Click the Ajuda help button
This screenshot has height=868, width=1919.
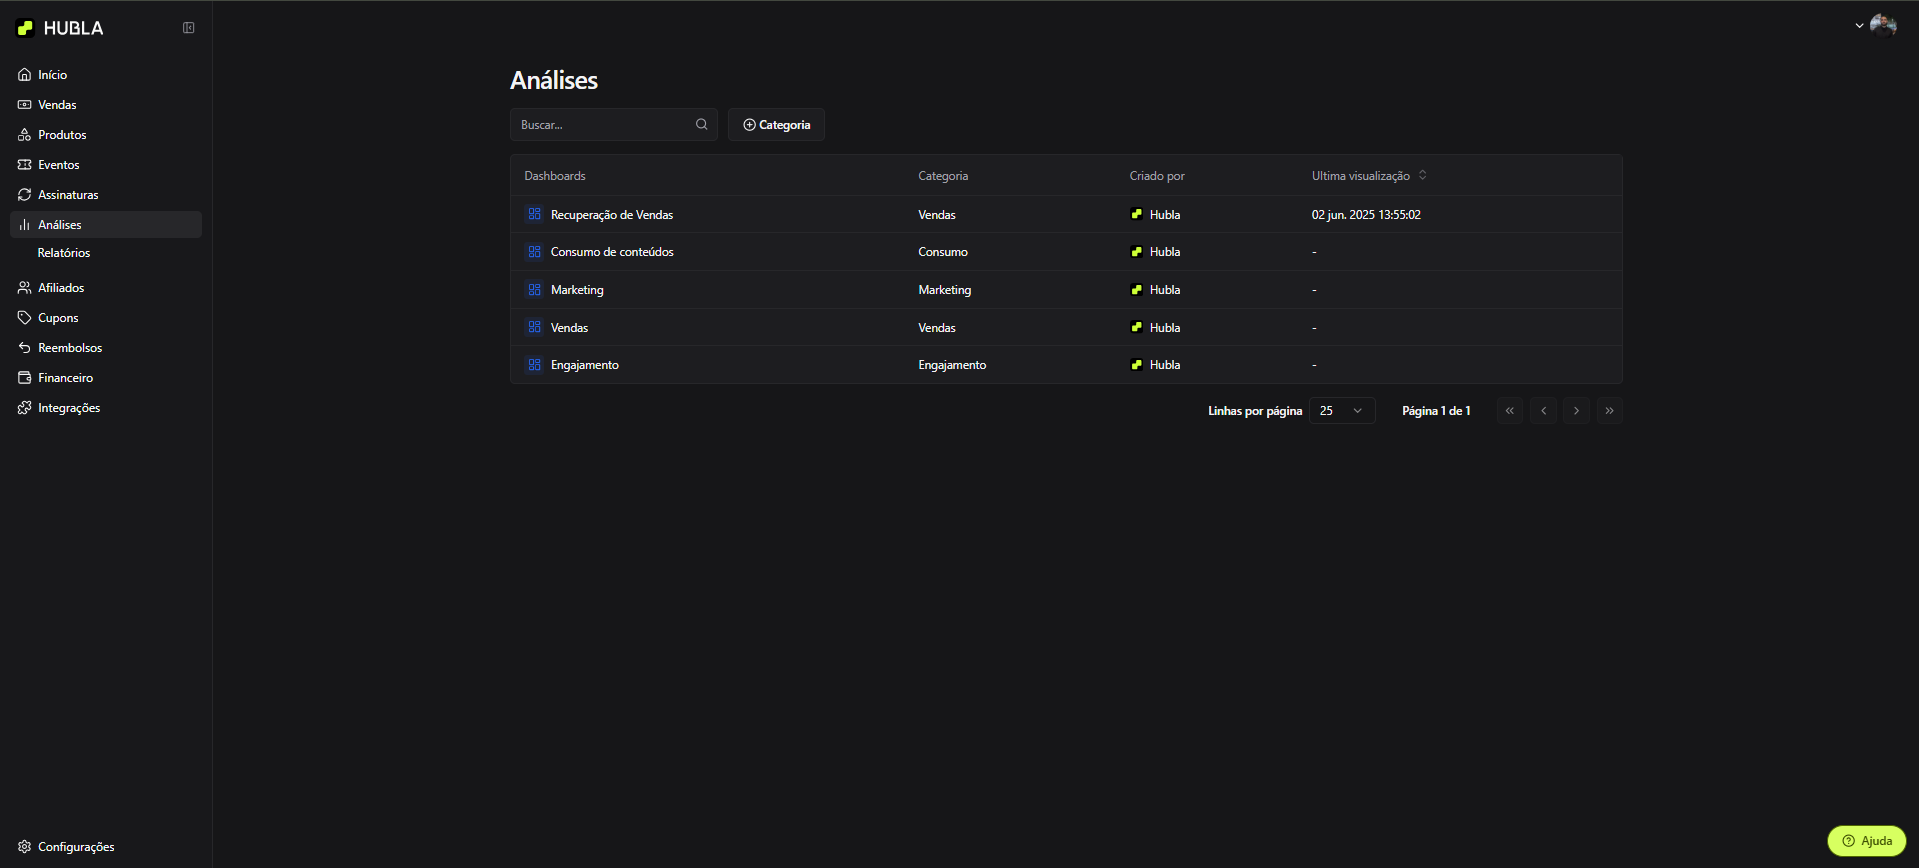click(x=1866, y=841)
